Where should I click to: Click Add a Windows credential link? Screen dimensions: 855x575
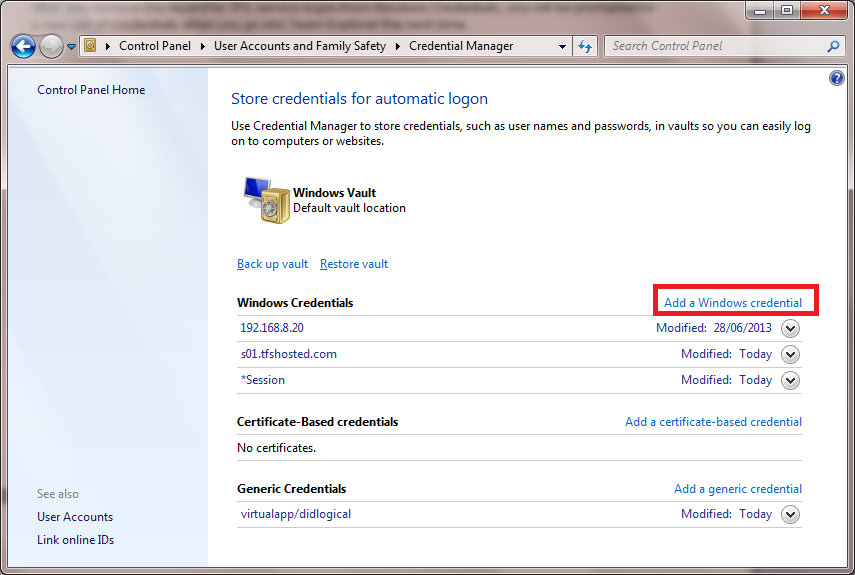pyautogui.click(x=732, y=302)
